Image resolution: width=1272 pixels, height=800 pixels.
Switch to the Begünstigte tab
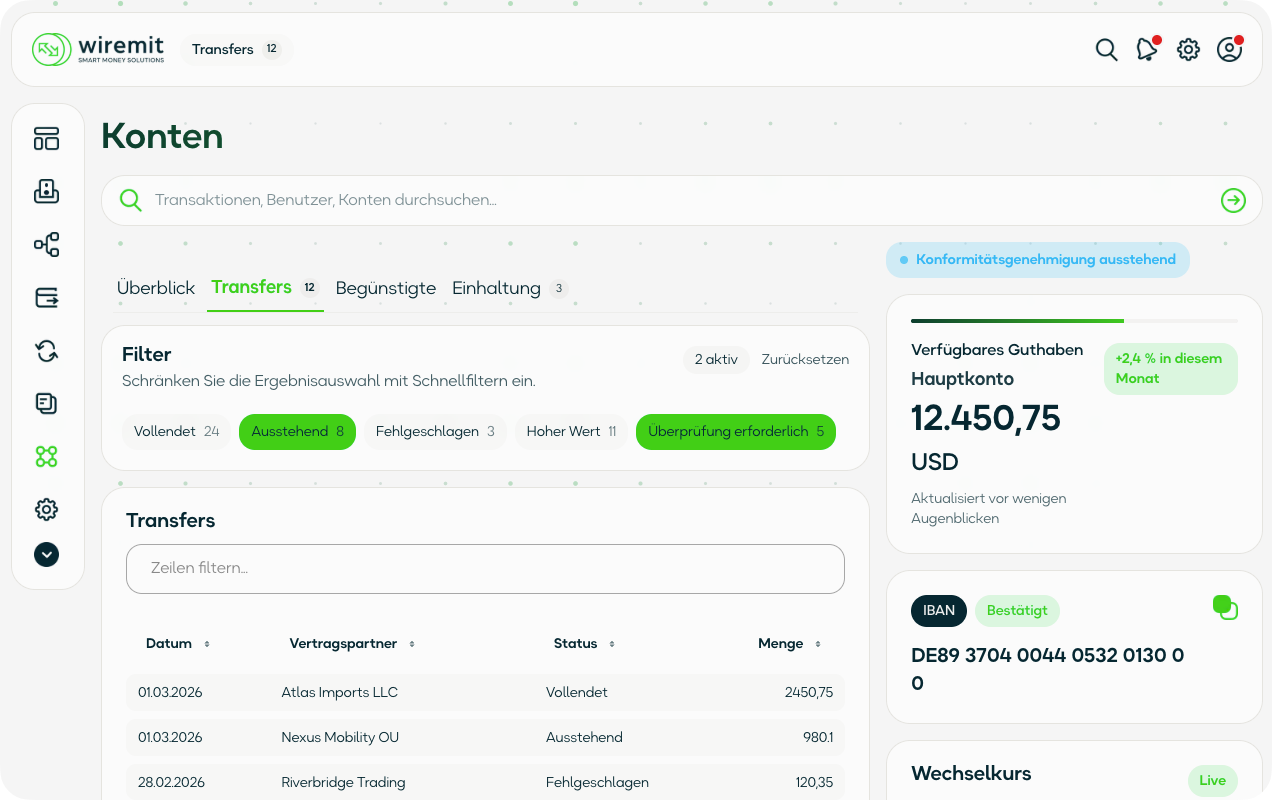coord(386,288)
